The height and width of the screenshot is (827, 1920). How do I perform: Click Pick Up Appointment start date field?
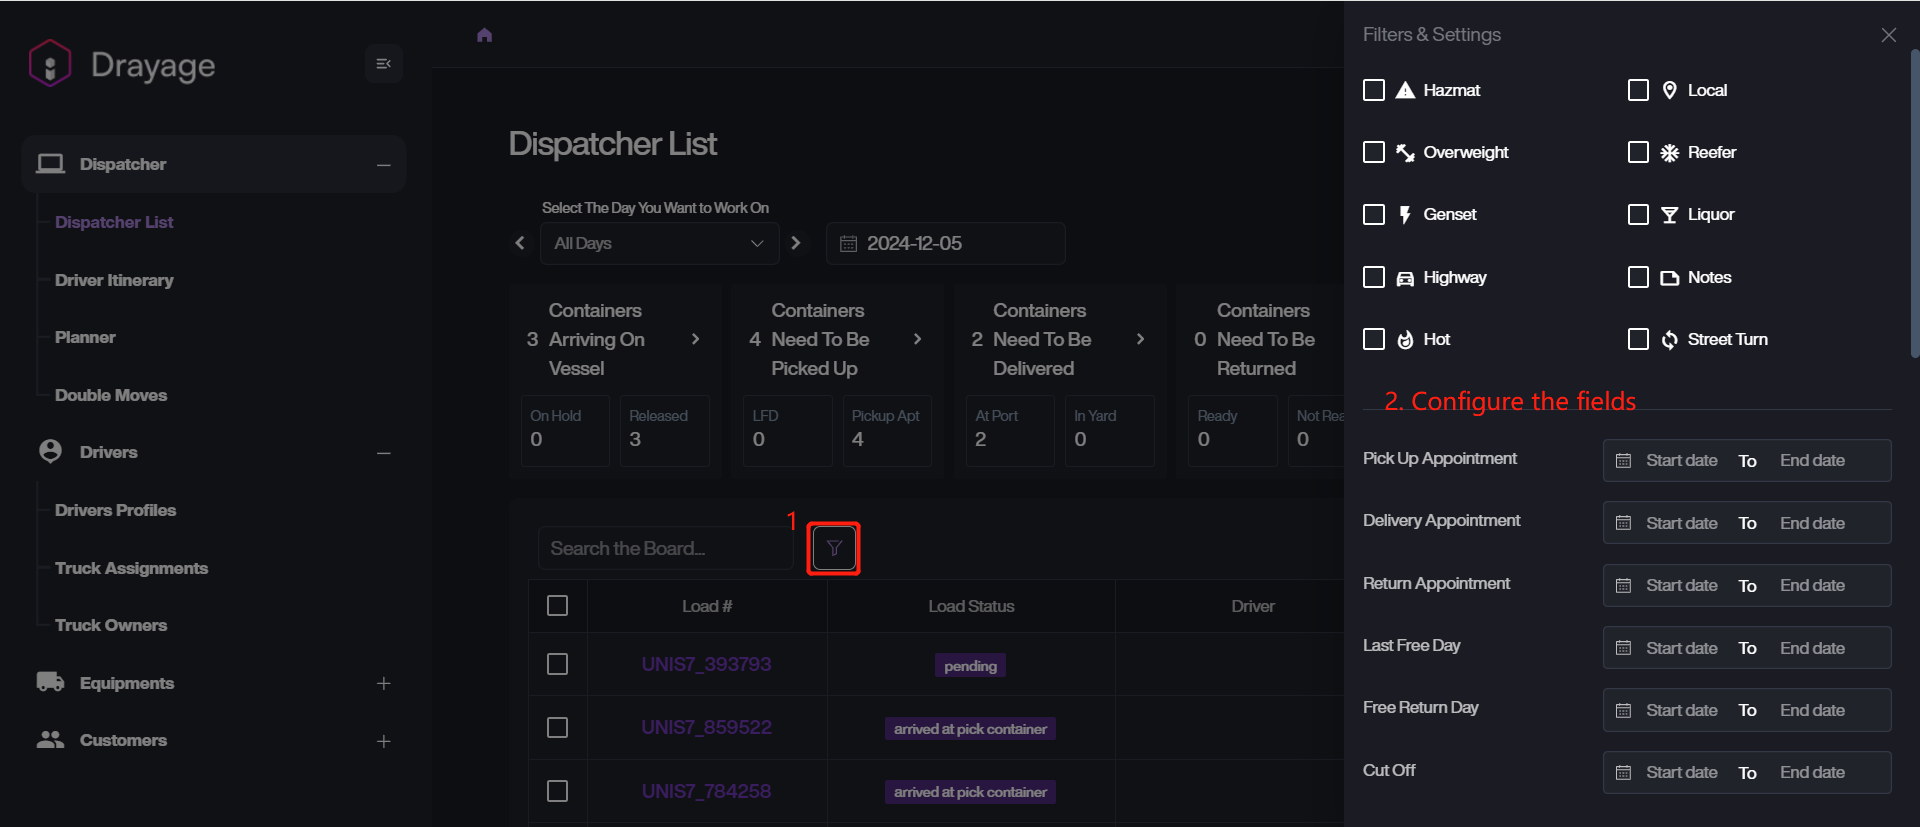coord(1681,460)
